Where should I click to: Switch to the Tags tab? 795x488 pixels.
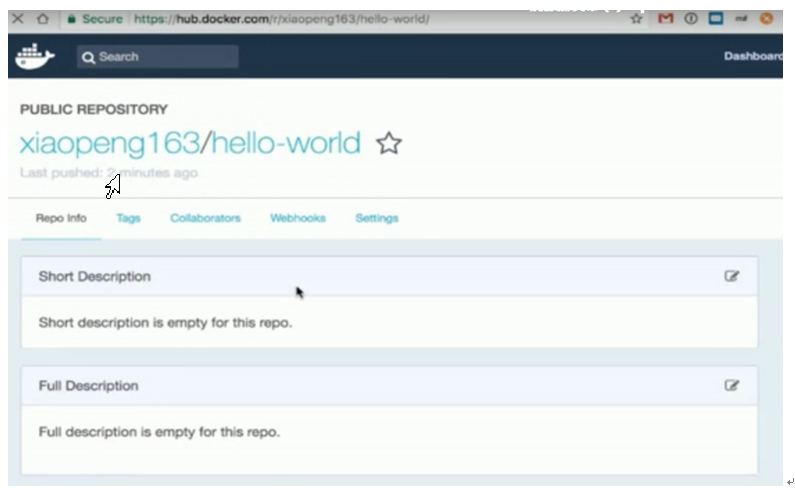click(128, 218)
